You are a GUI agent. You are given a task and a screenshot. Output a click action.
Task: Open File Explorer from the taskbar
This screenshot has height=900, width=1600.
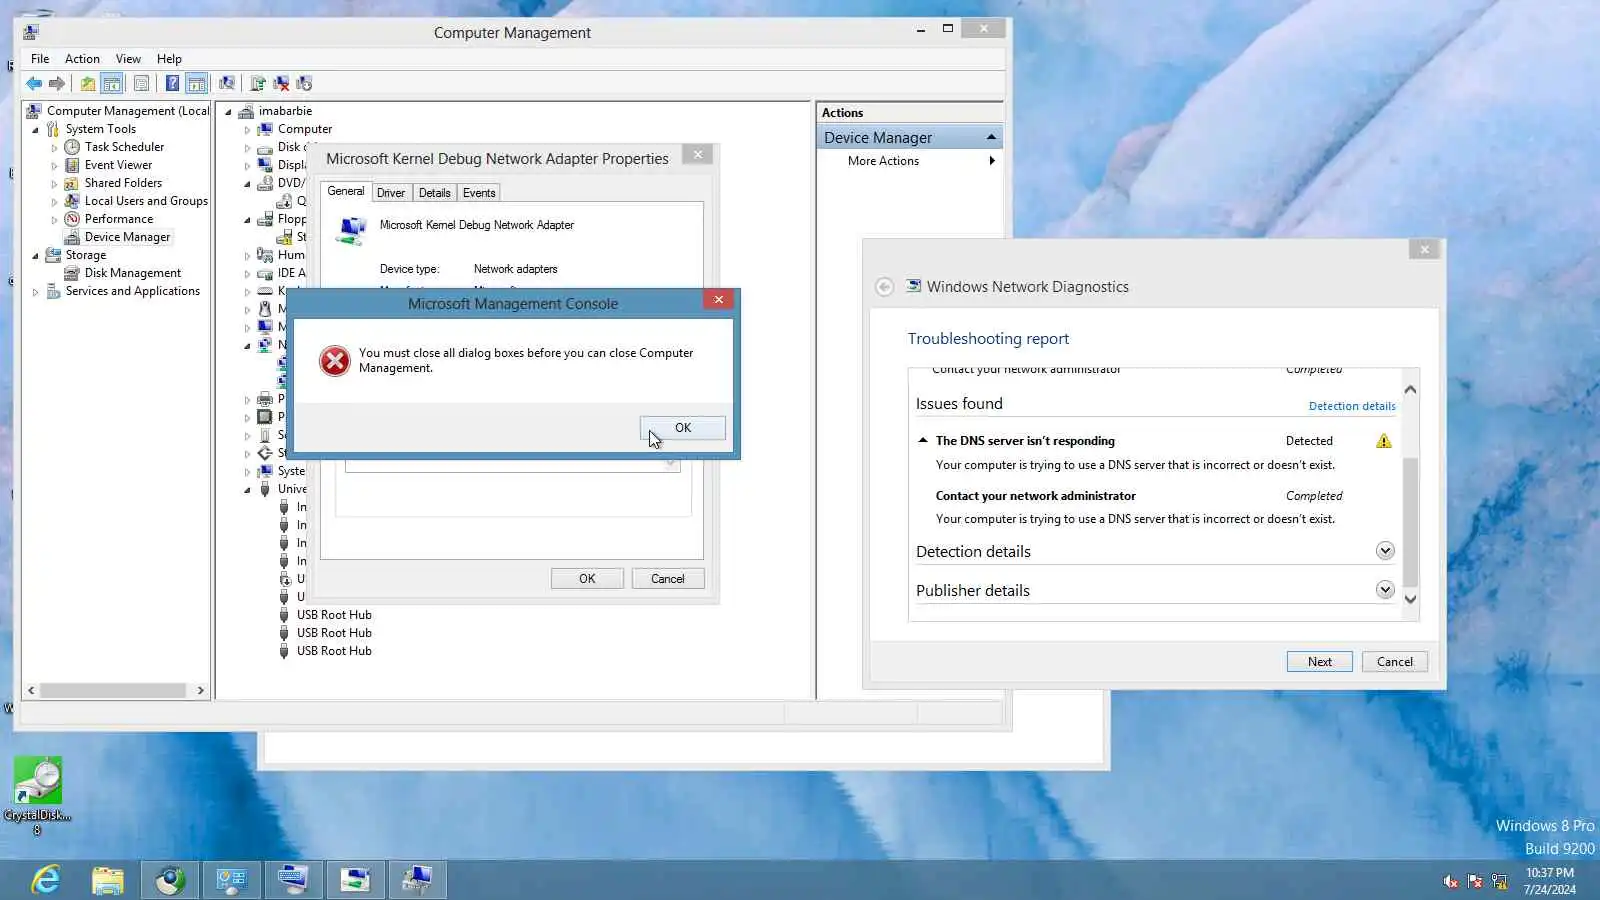tap(108, 880)
